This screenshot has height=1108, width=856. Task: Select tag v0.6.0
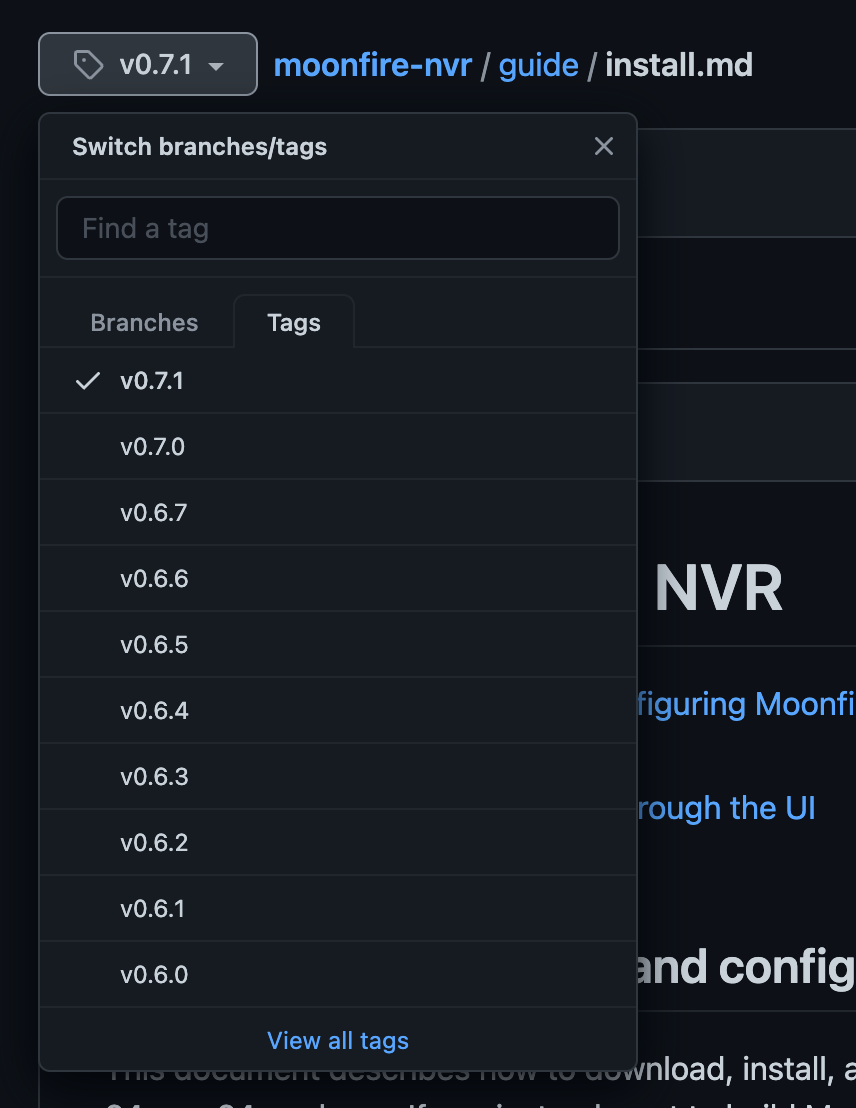pyautogui.click(x=338, y=974)
